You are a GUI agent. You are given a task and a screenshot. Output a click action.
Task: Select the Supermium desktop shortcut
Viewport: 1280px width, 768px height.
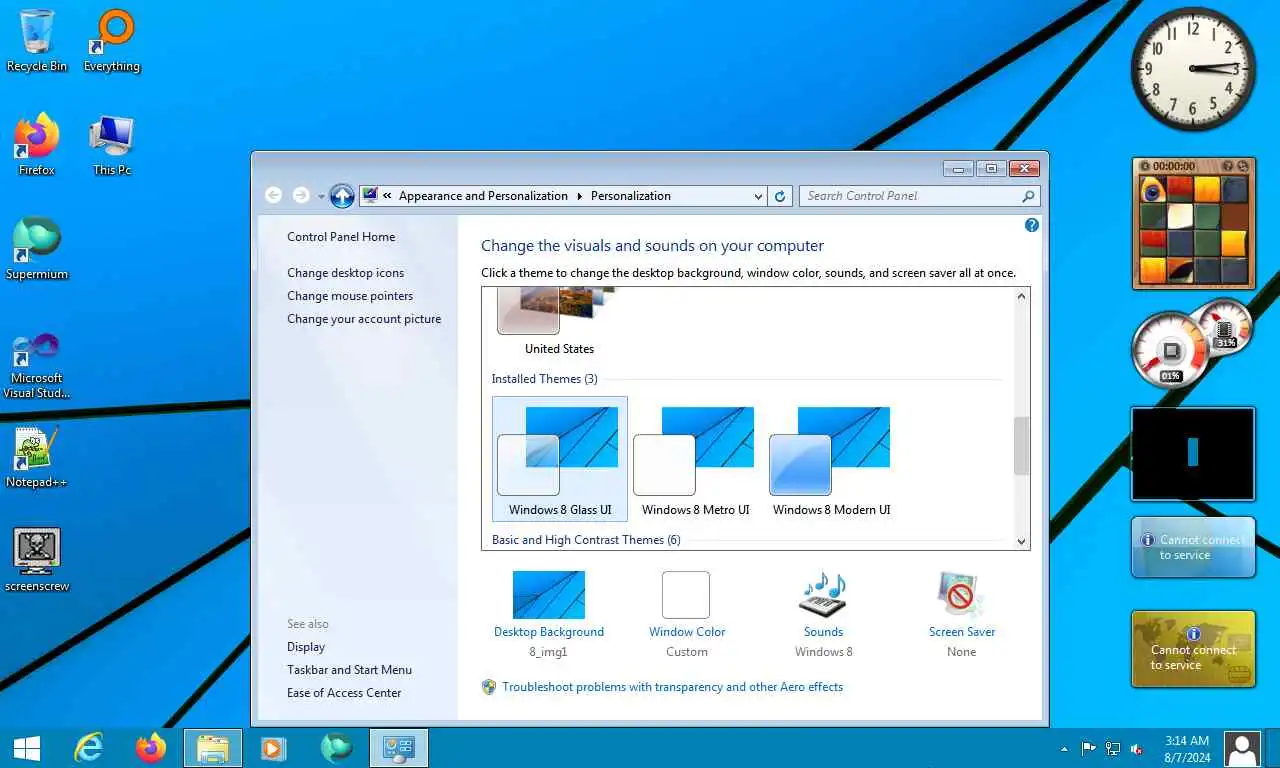[37, 249]
